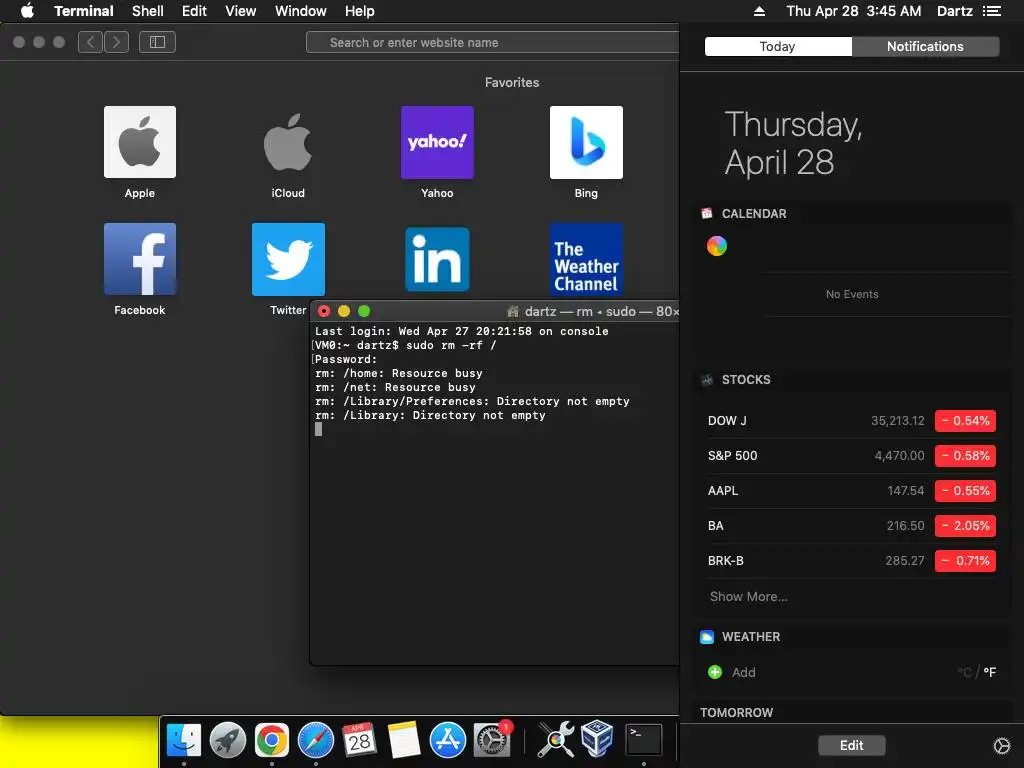
Task: Open VirtualBox from the Dock
Action: (x=597, y=738)
